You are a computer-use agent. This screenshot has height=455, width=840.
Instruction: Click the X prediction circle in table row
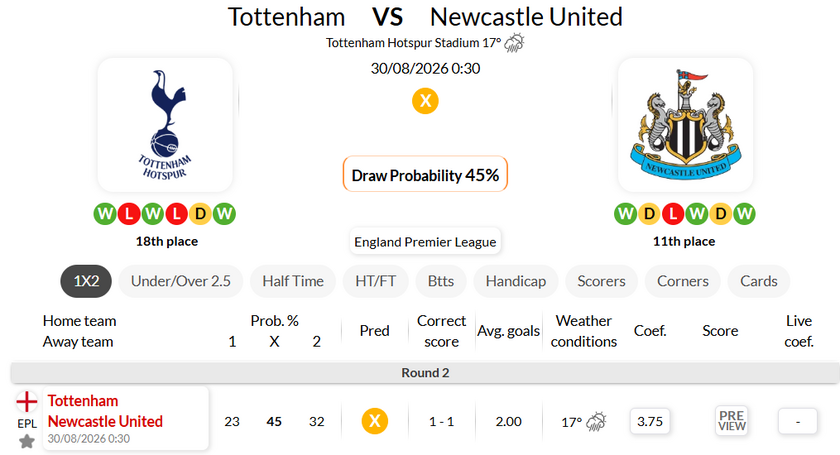[x=374, y=421]
